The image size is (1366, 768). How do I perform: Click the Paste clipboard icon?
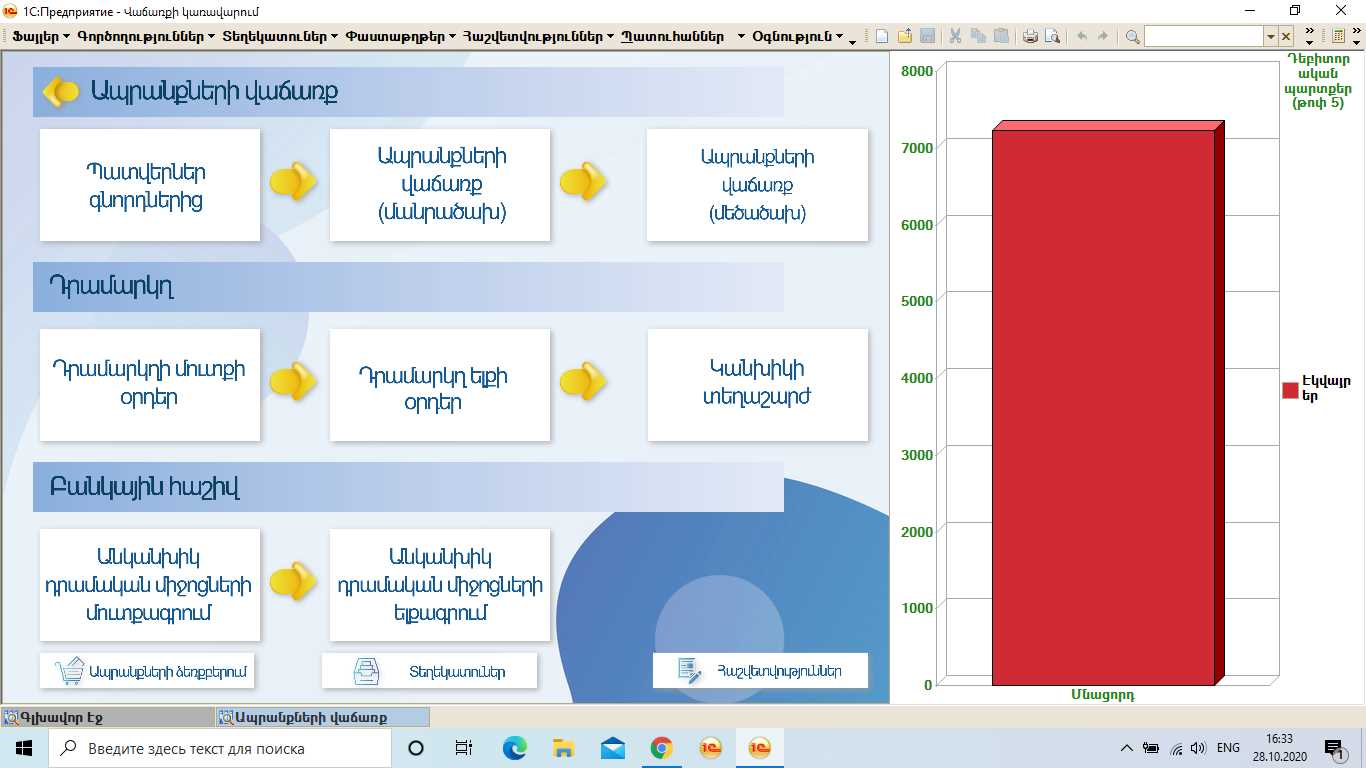pos(1001,36)
